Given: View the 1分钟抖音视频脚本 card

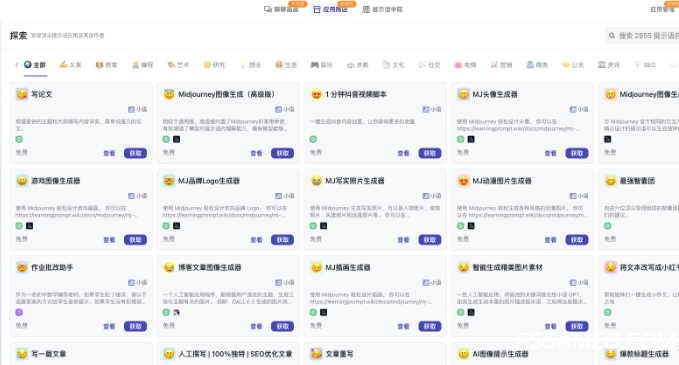Looking at the screenshot, I should [x=404, y=153].
